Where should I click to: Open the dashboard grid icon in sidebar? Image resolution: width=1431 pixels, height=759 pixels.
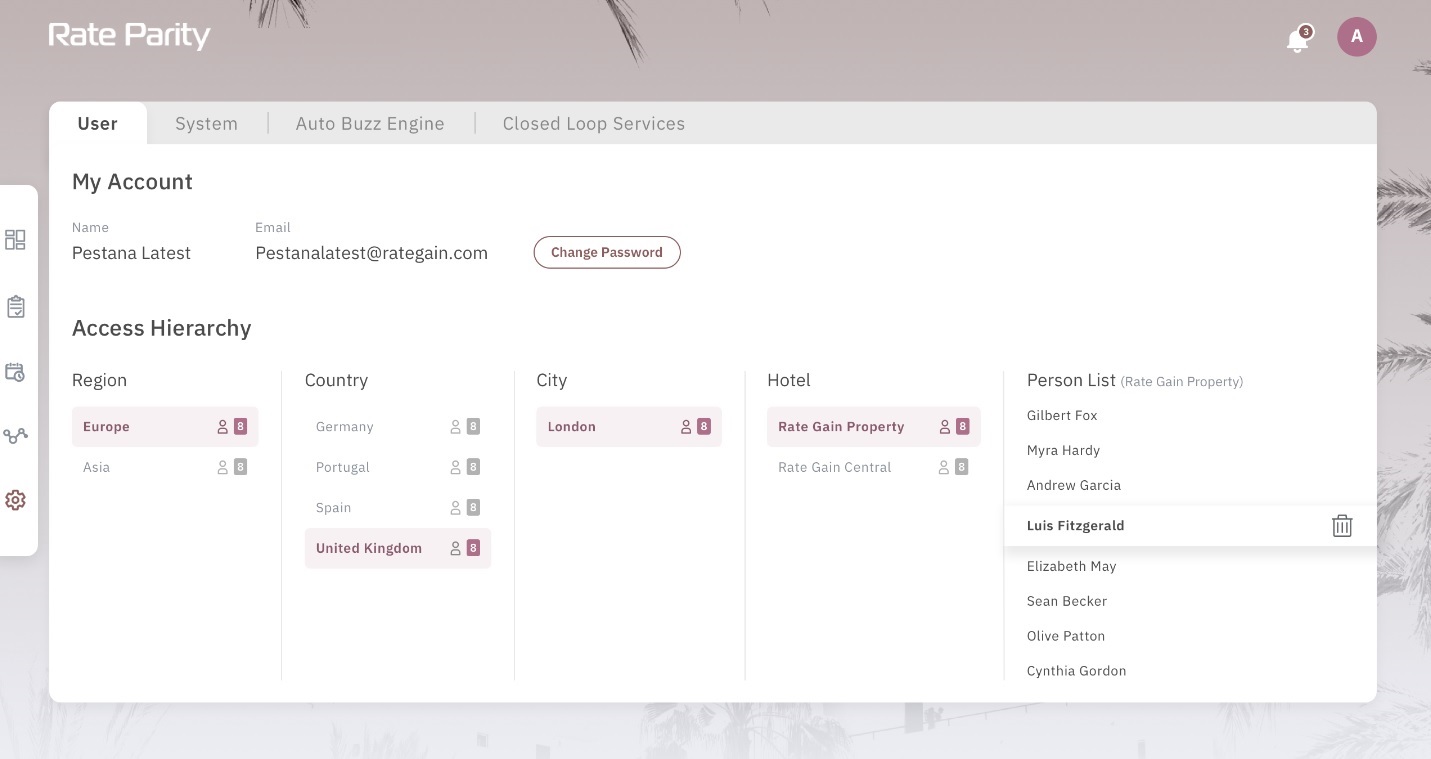point(15,240)
